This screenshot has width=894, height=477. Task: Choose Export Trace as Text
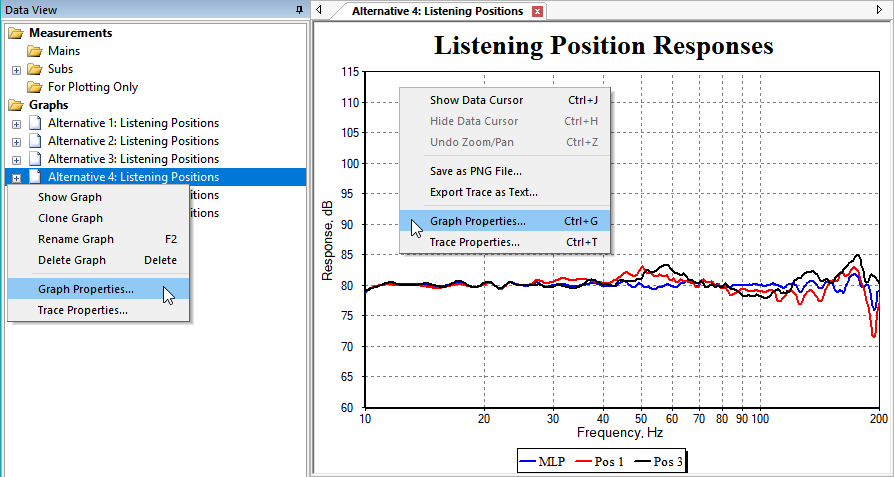pos(505,193)
